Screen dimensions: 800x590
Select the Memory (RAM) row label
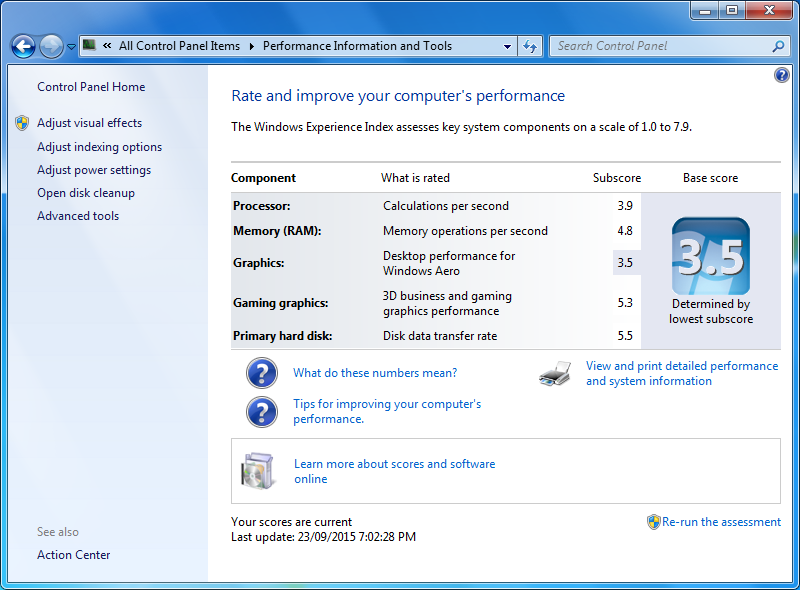pyautogui.click(x=277, y=231)
